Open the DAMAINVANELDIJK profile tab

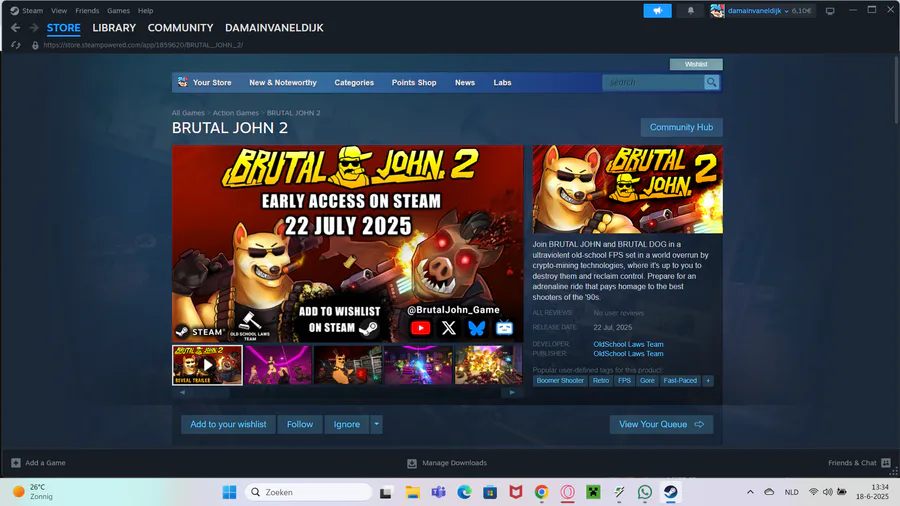click(274, 28)
